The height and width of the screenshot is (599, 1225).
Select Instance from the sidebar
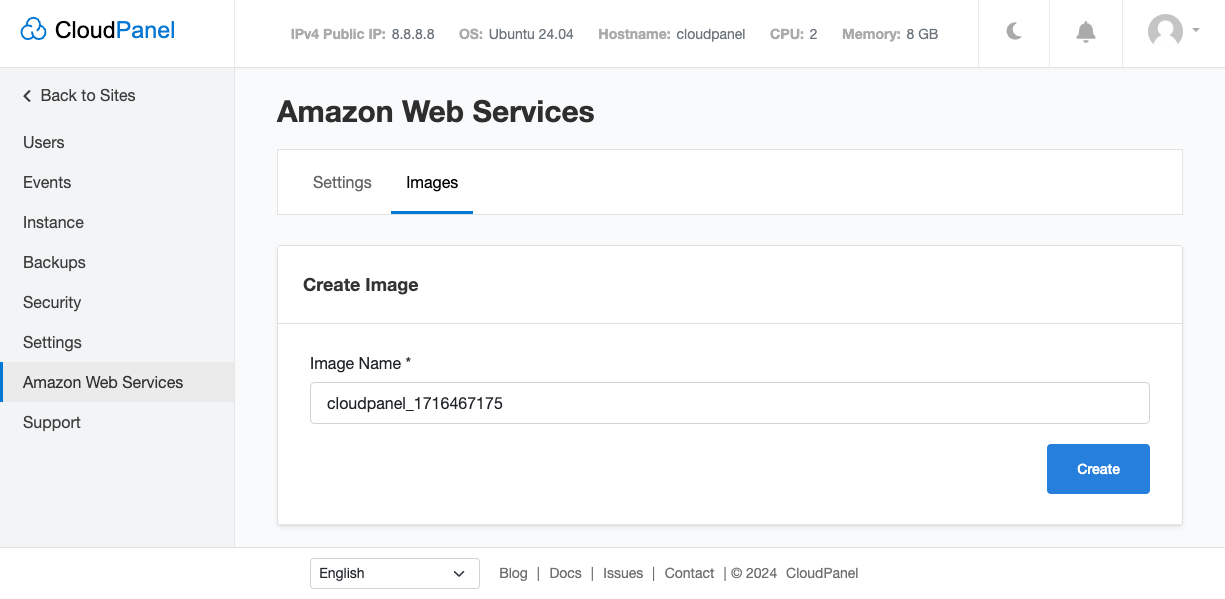click(x=53, y=222)
